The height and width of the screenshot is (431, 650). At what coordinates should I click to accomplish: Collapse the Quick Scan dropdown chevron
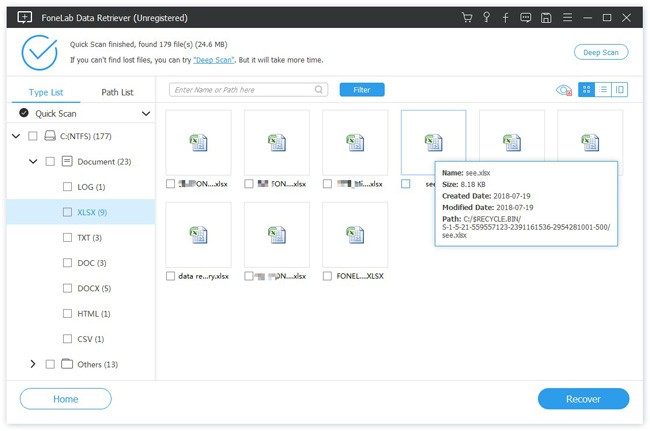[x=146, y=113]
